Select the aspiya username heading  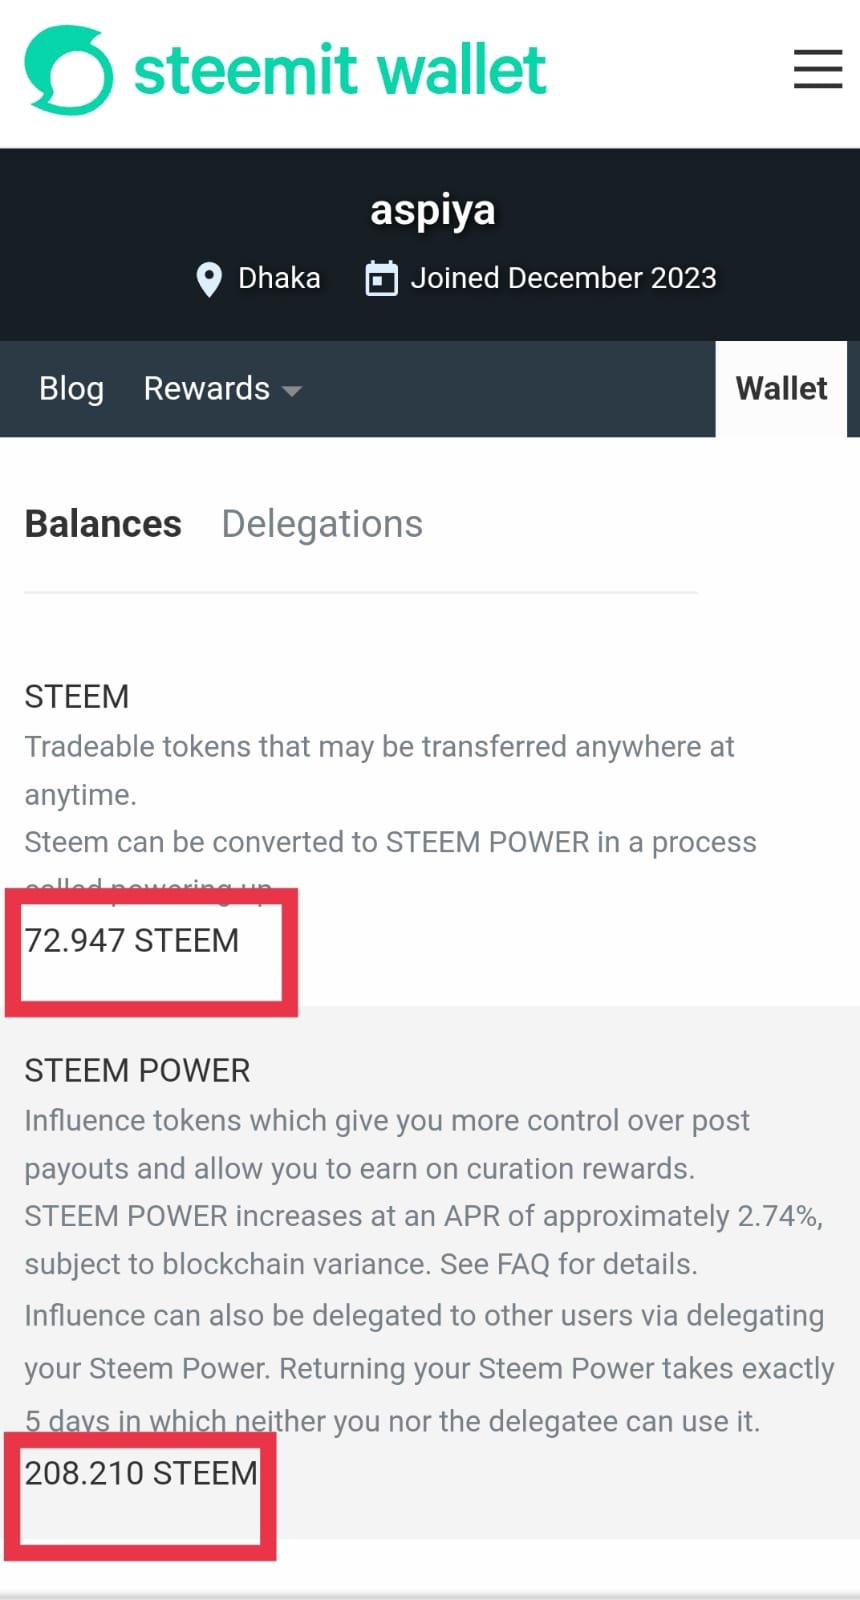point(432,210)
